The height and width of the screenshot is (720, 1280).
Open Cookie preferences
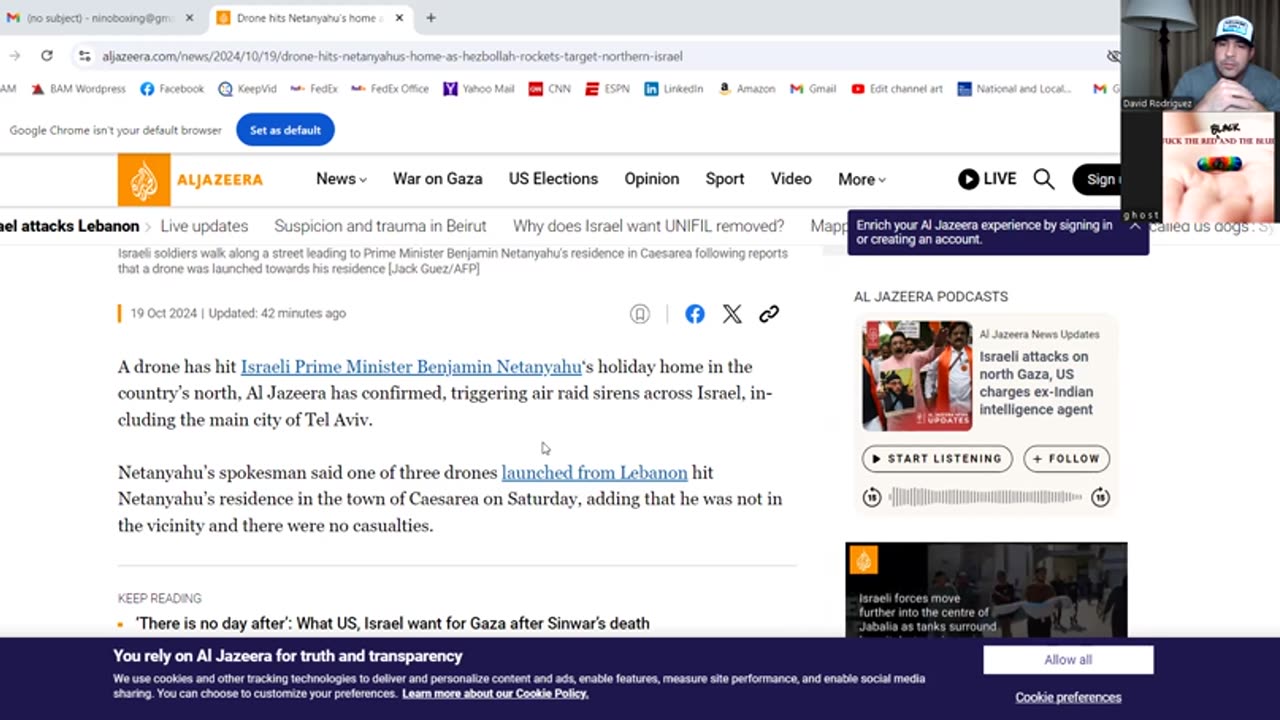pos(1068,698)
